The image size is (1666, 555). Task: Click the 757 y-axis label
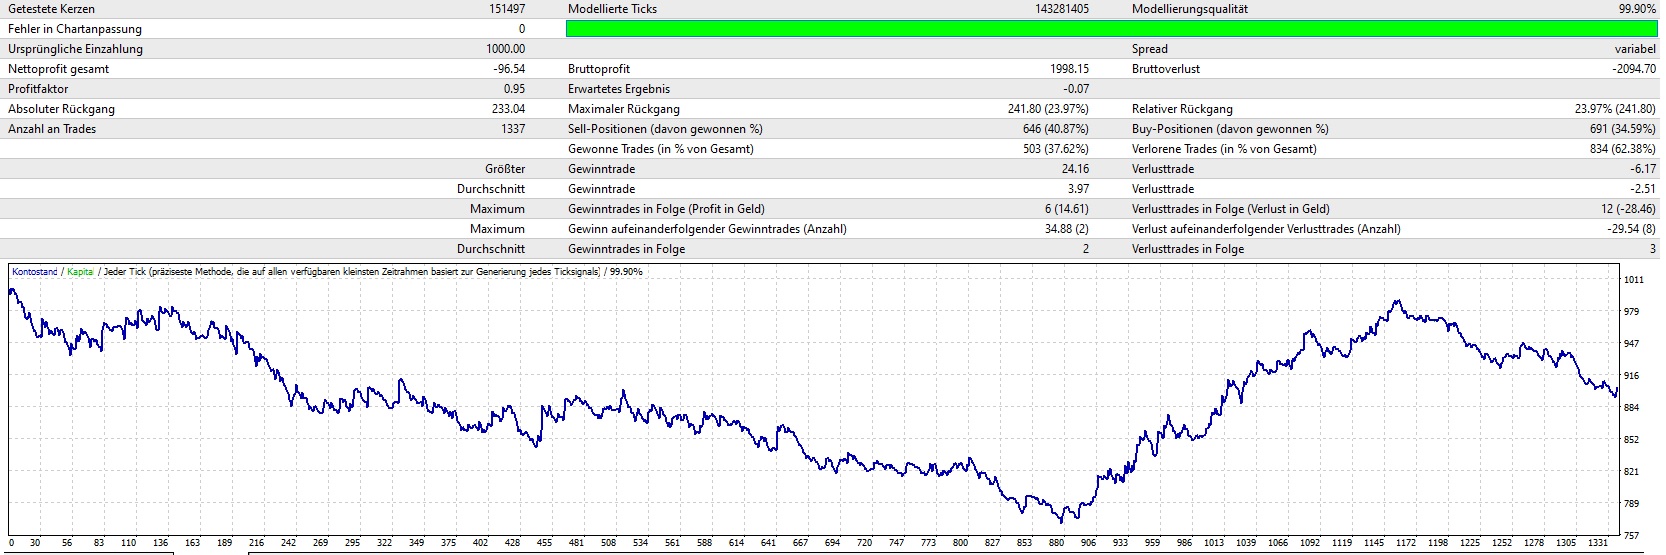1631,536
